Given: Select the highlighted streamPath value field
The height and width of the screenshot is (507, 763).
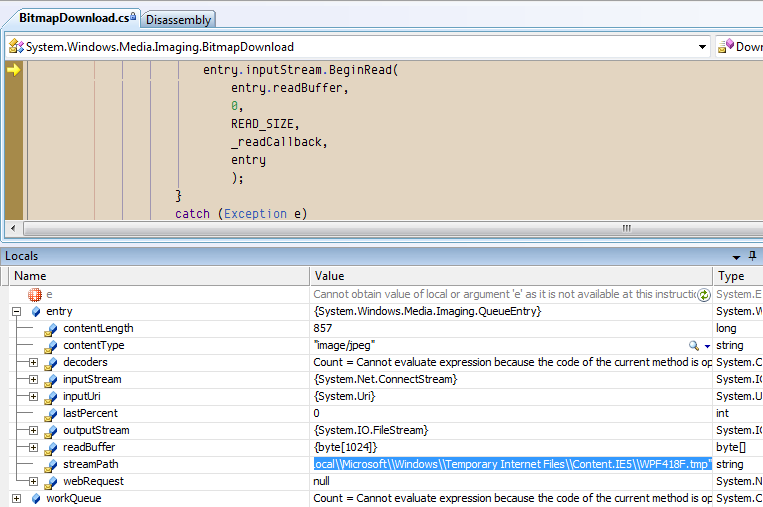Looking at the screenshot, I should coord(510,464).
